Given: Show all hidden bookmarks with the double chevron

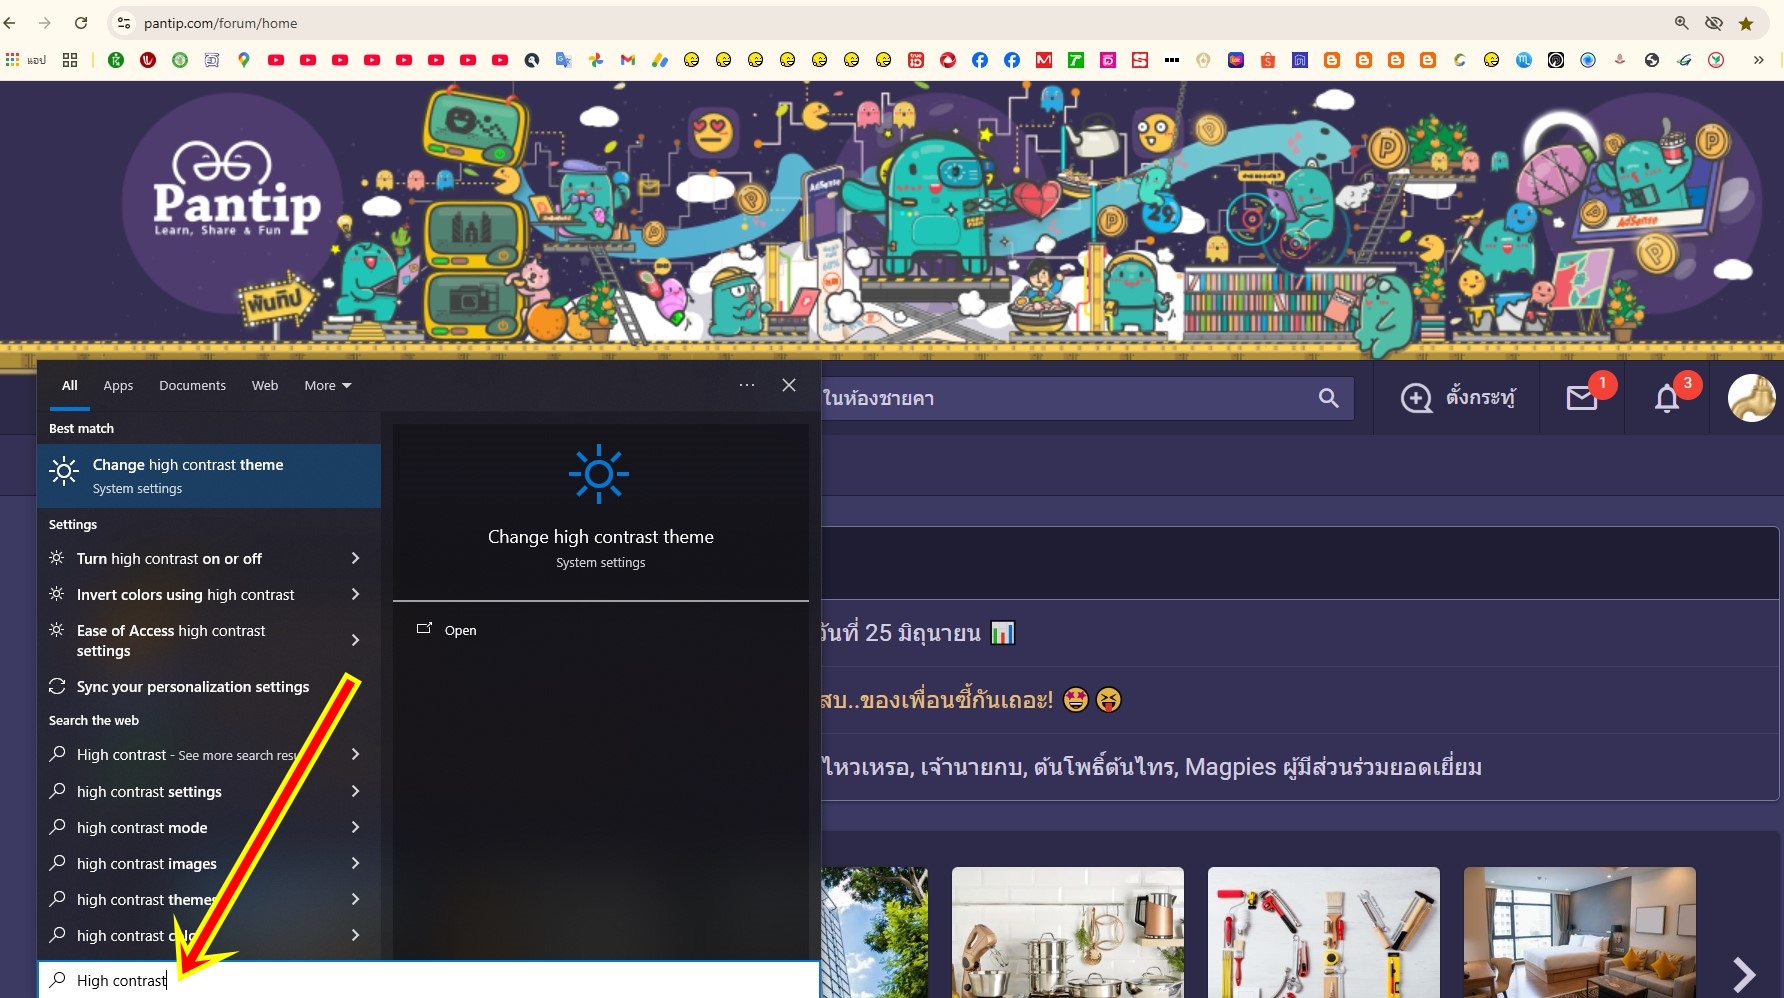Looking at the screenshot, I should click(x=1758, y=60).
